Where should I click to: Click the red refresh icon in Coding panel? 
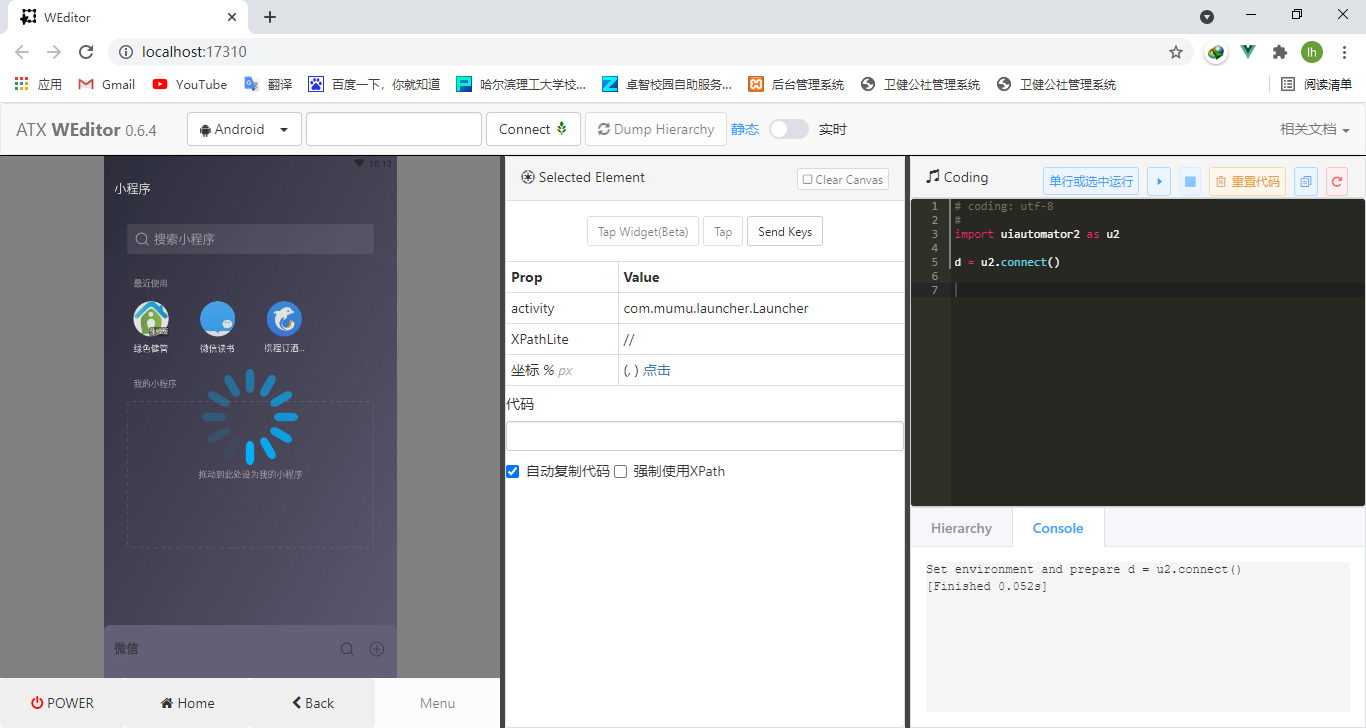[1336, 181]
